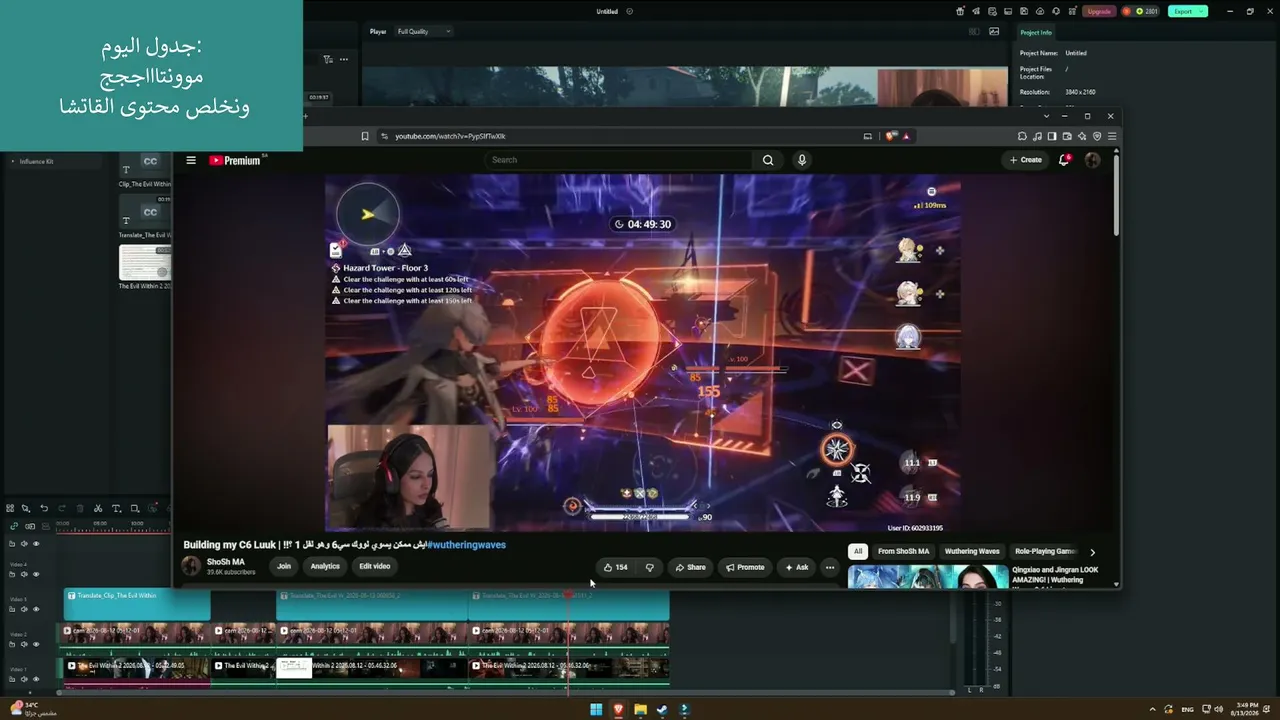Select the Role-Playing Games chip
The height and width of the screenshot is (720, 1280).
1044,551
